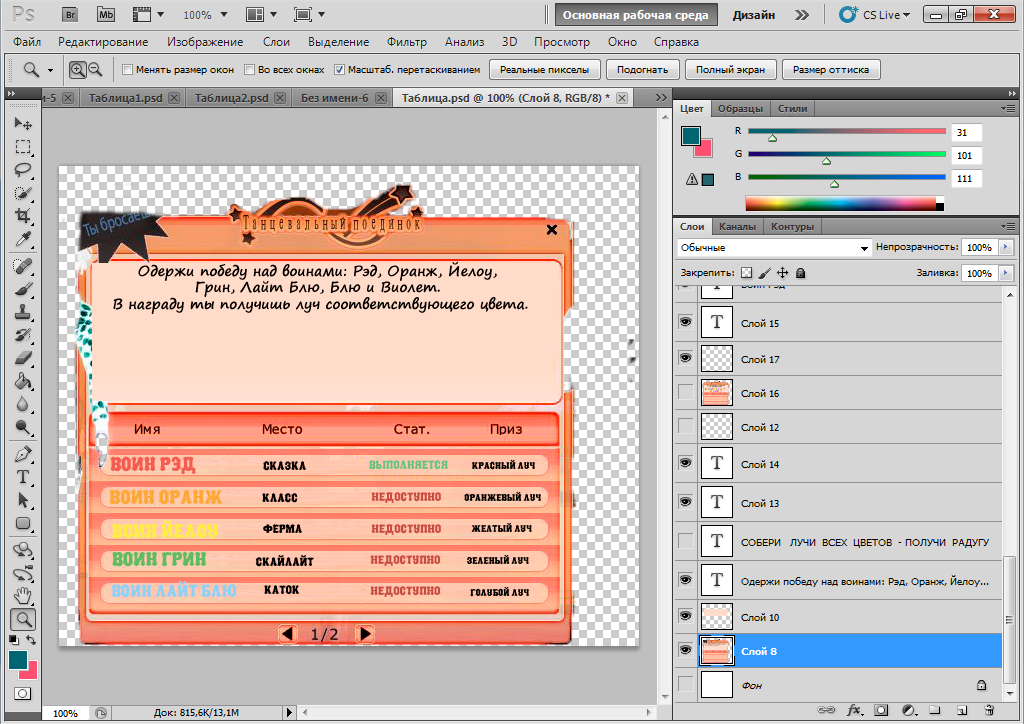
Task: Select the Quick Selection tool
Action: [23, 193]
